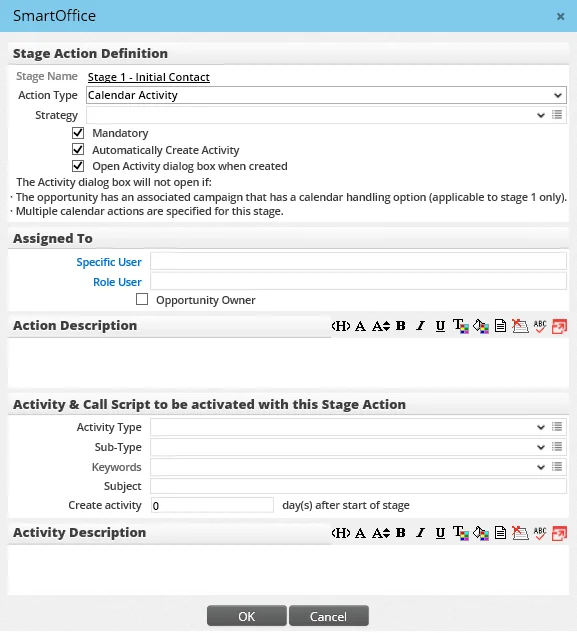Screen dimensions: 577x633
Task: Open fill color bucket in Activity Description toolbar
Action: click(x=480, y=533)
